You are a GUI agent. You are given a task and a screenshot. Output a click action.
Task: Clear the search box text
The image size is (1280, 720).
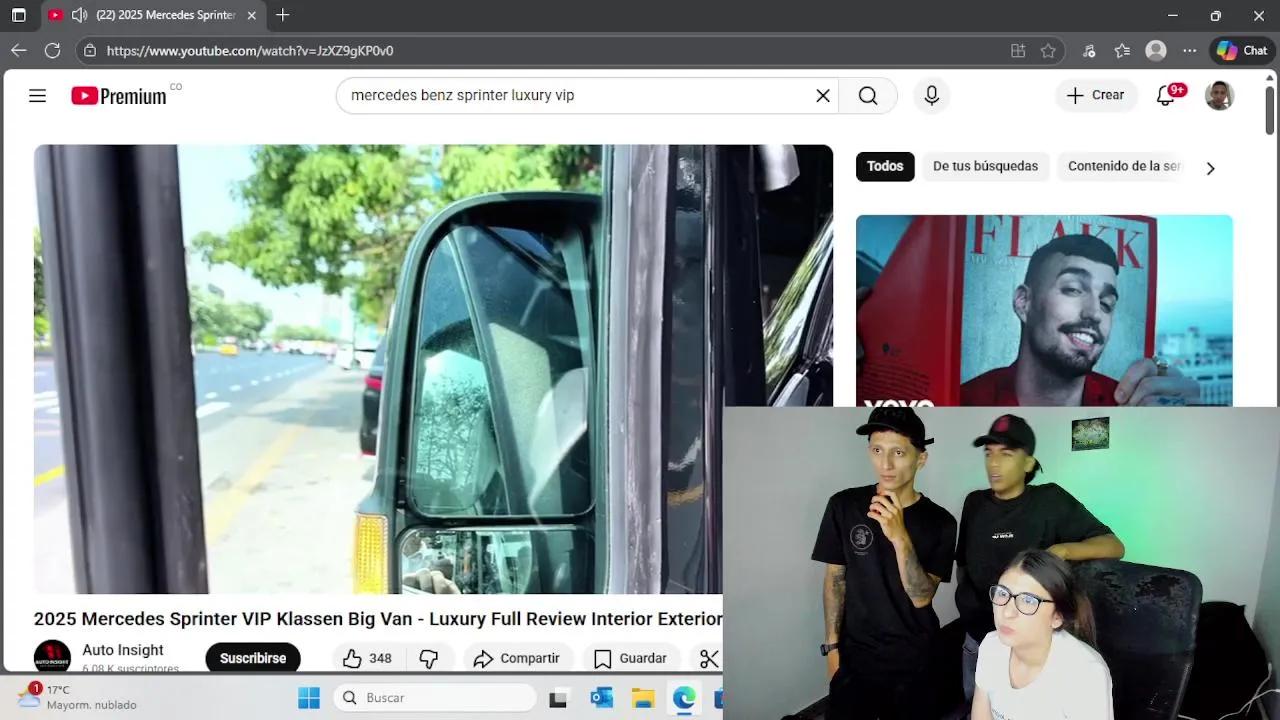[823, 95]
